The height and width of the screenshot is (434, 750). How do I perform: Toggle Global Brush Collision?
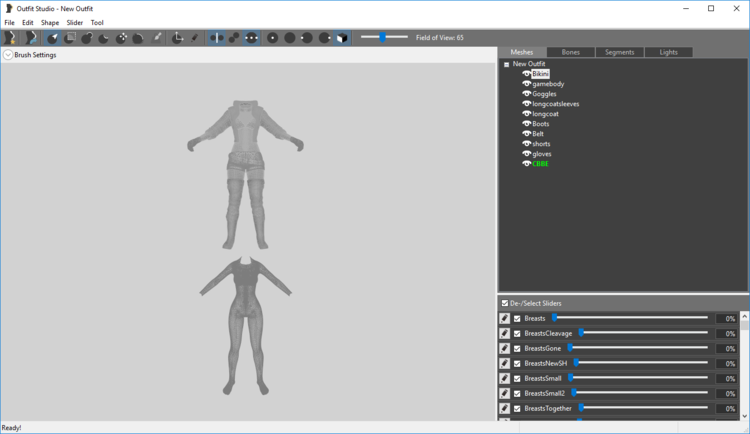tap(252, 38)
